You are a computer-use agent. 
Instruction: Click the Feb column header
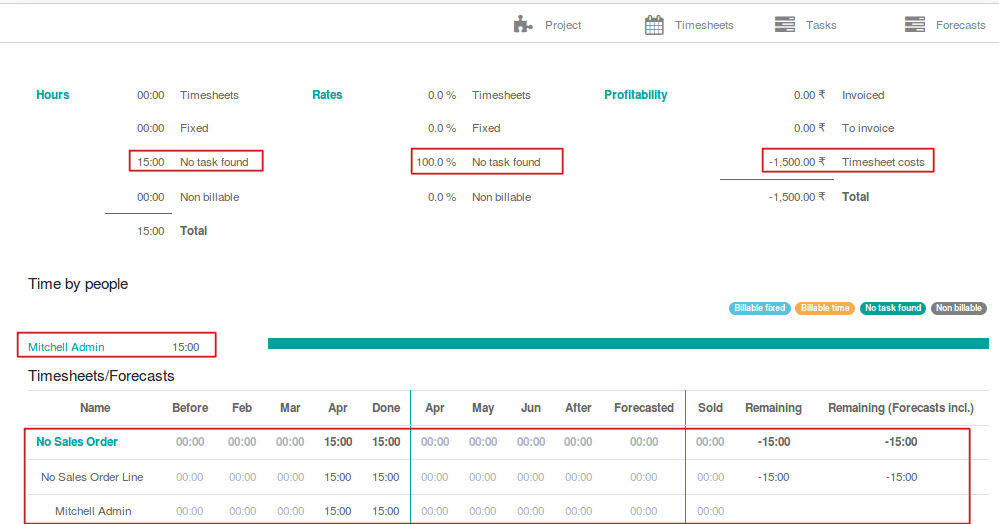(x=242, y=408)
